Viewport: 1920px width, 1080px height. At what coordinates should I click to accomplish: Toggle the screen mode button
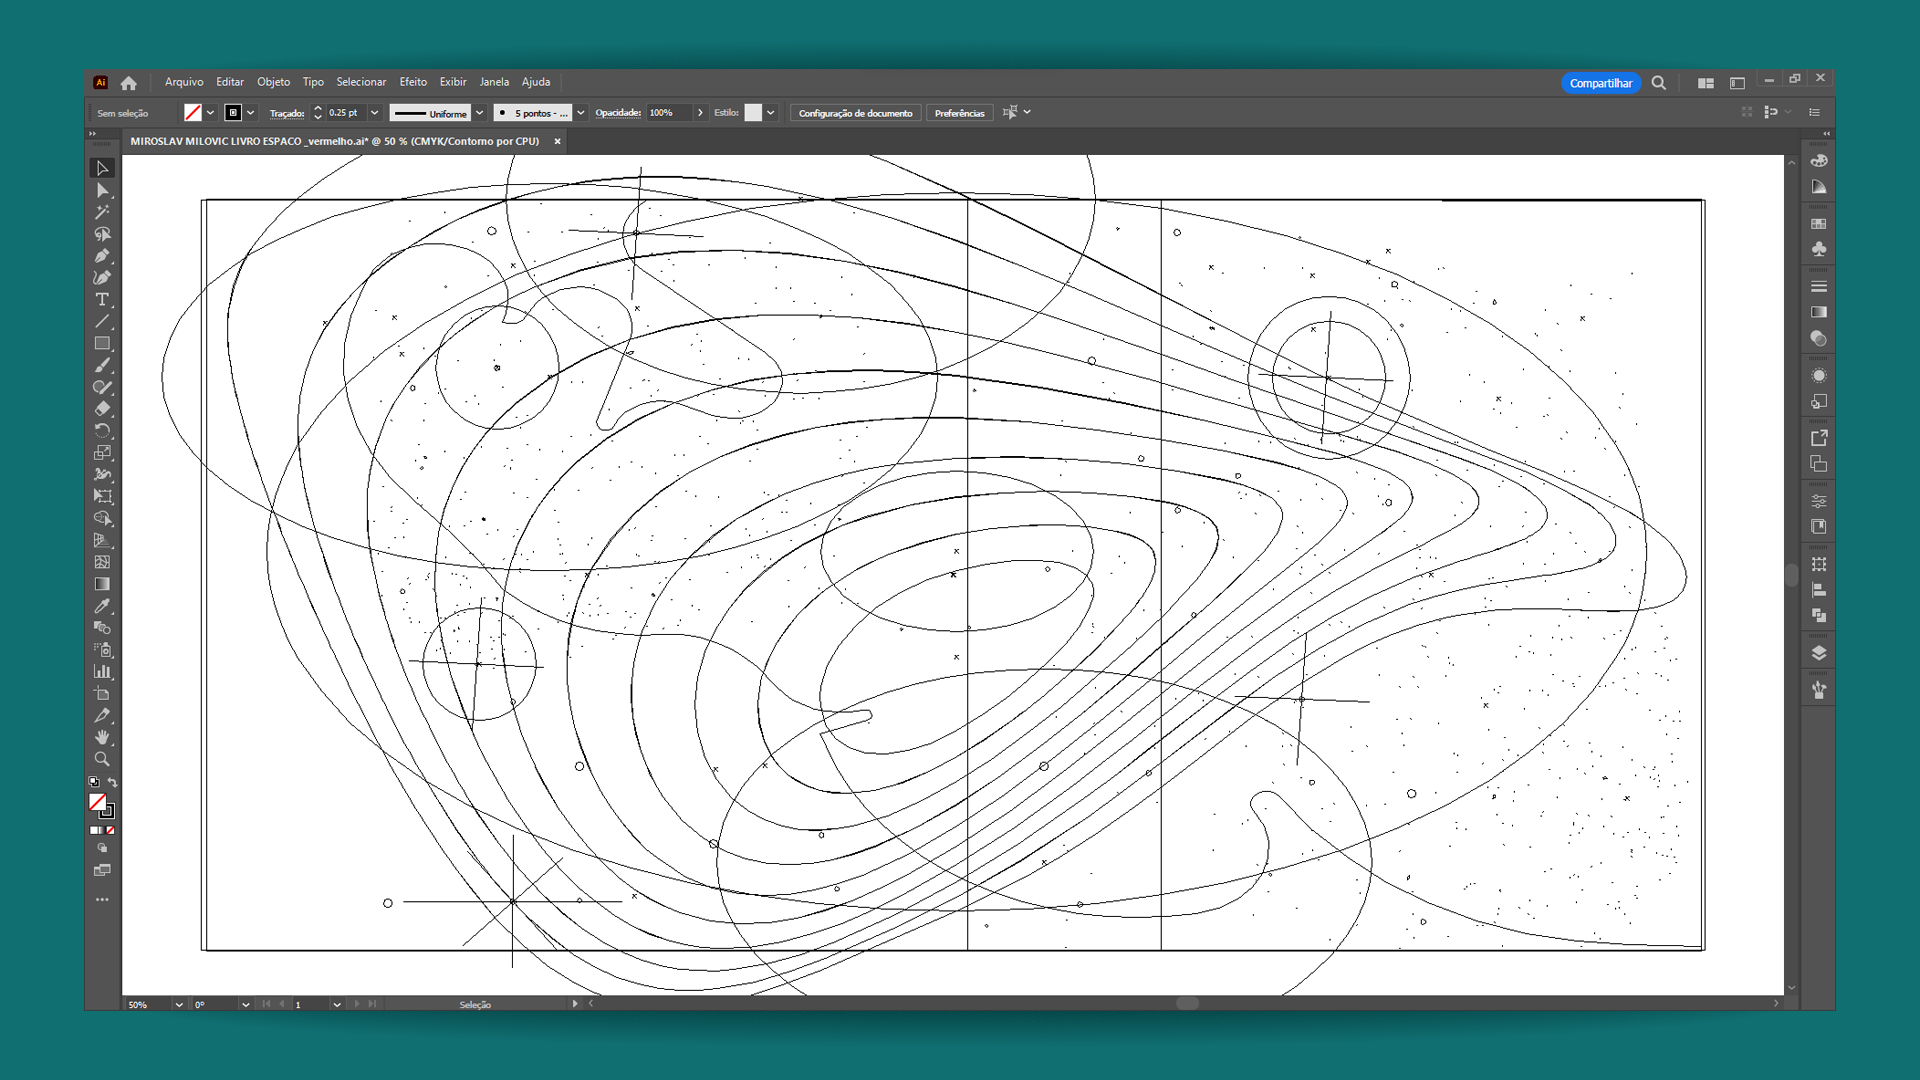click(x=102, y=870)
